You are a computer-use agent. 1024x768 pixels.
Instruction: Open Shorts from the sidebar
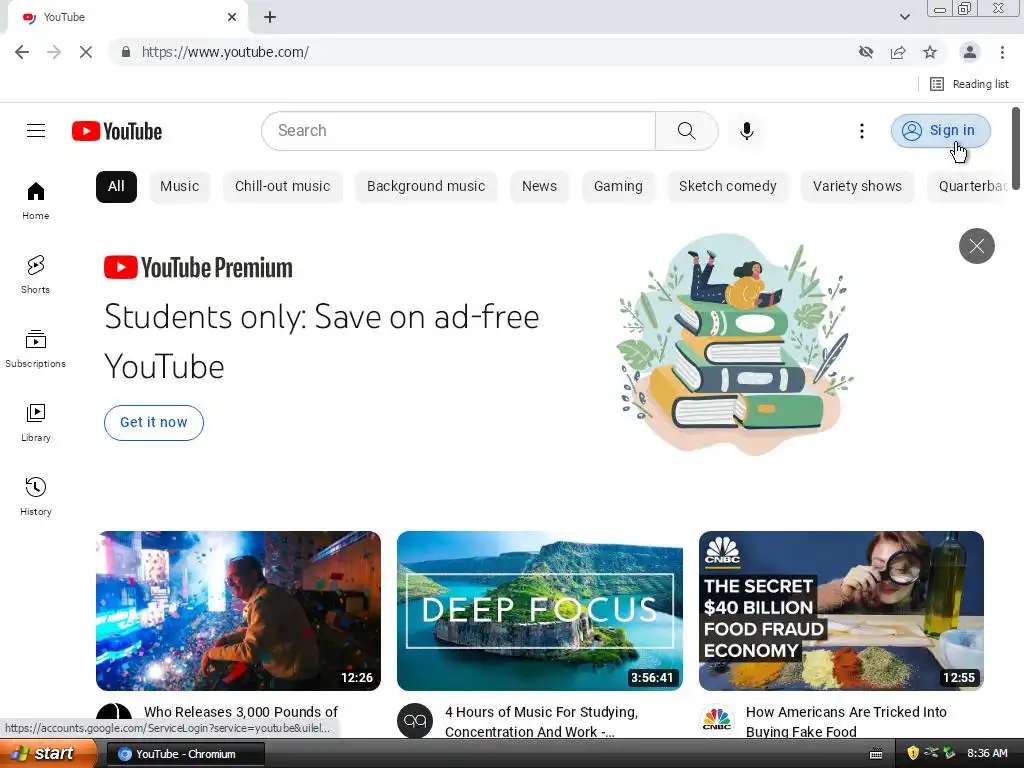tap(35, 274)
